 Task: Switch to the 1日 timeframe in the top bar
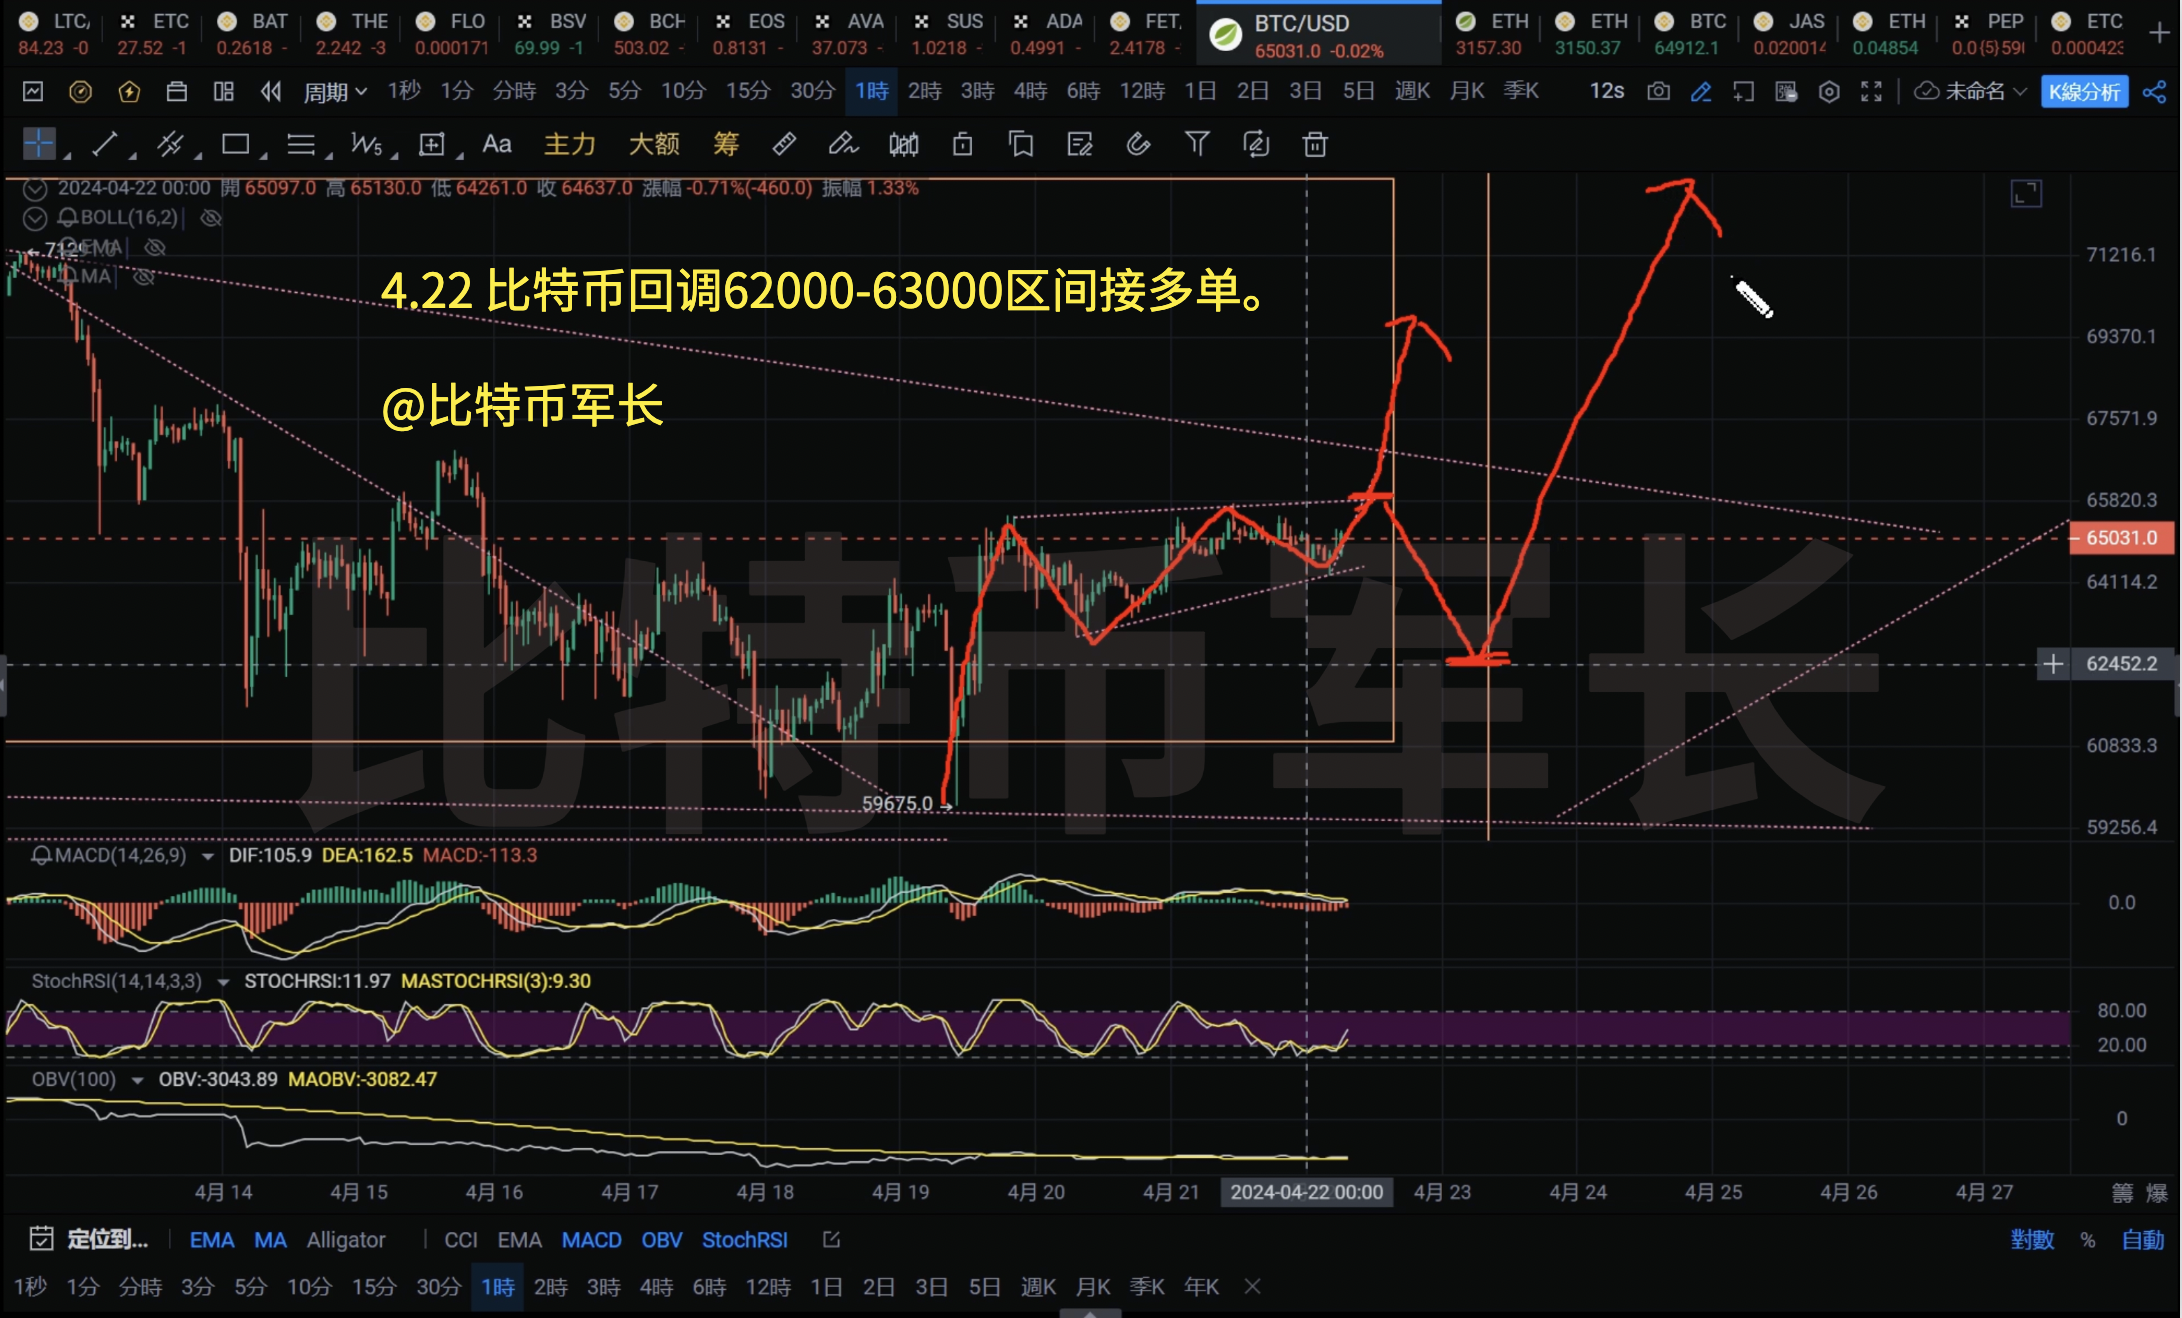pyautogui.click(x=1200, y=91)
